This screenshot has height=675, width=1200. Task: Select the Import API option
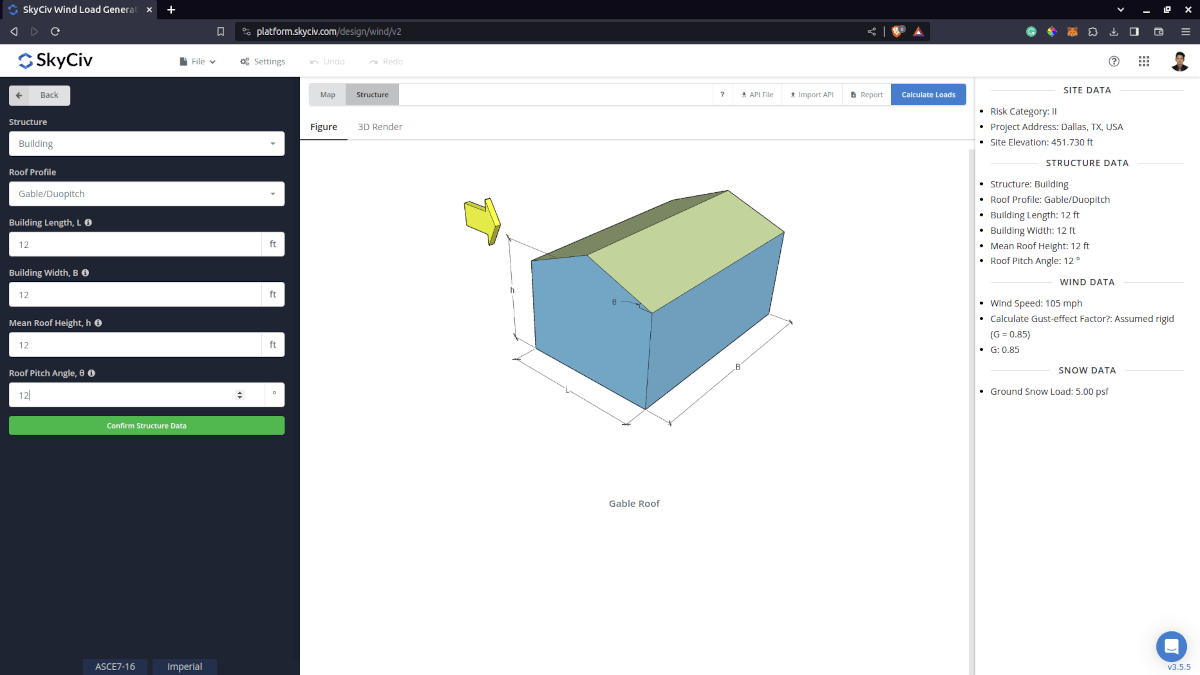coord(810,93)
